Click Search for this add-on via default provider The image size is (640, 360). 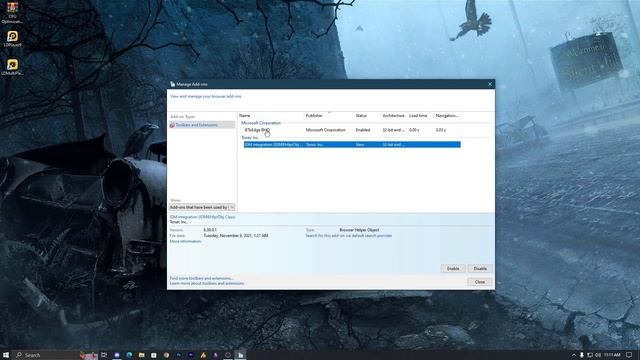[x=349, y=236]
